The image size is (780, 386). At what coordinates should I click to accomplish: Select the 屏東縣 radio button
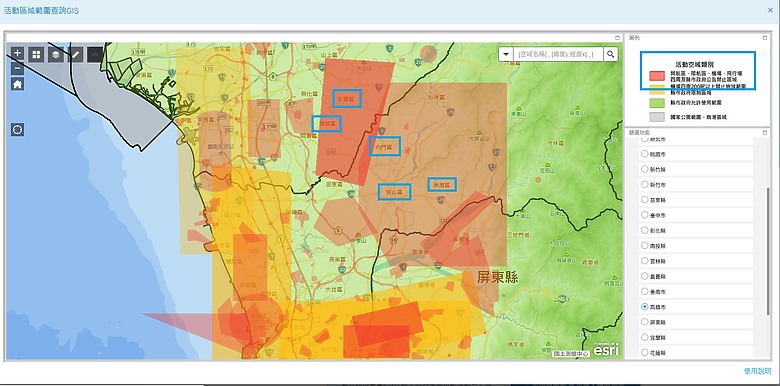pyautogui.click(x=644, y=322)
